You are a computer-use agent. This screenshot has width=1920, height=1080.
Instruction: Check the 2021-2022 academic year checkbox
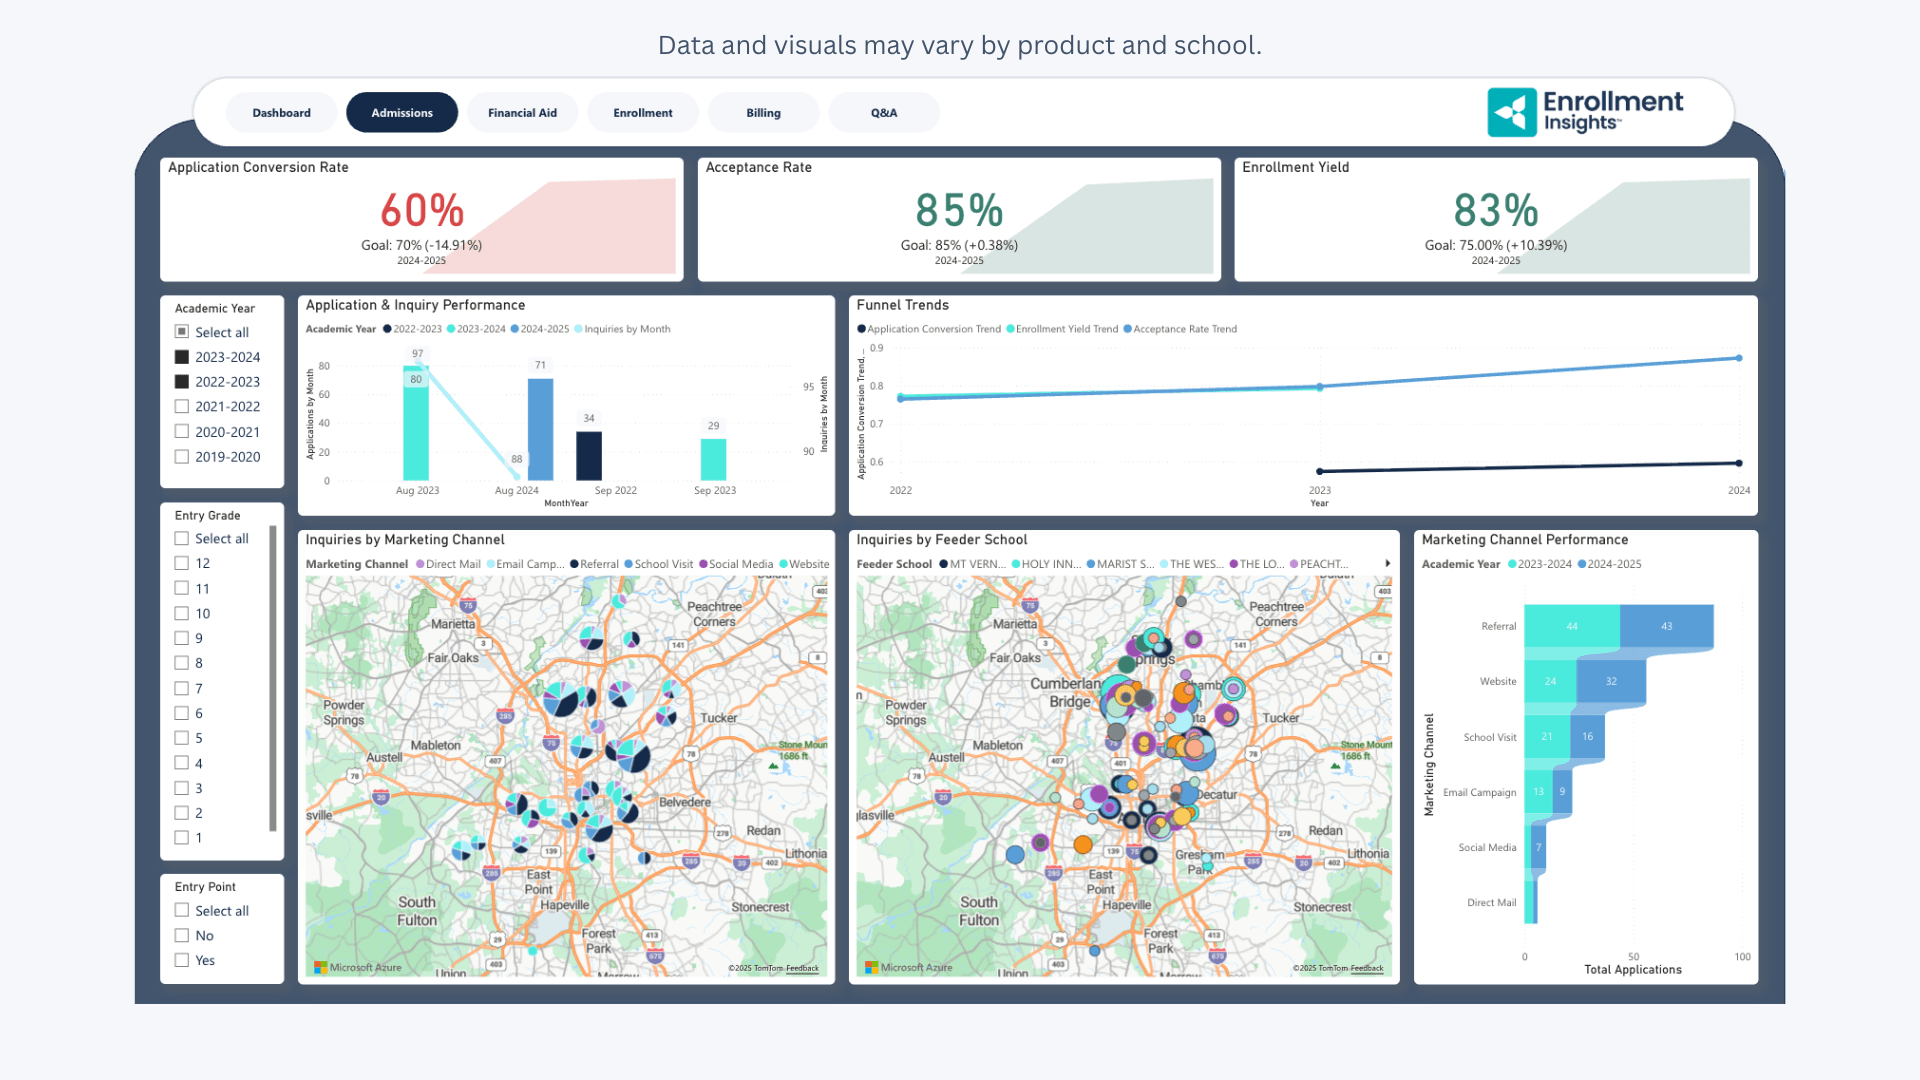(x=182, y=407)
